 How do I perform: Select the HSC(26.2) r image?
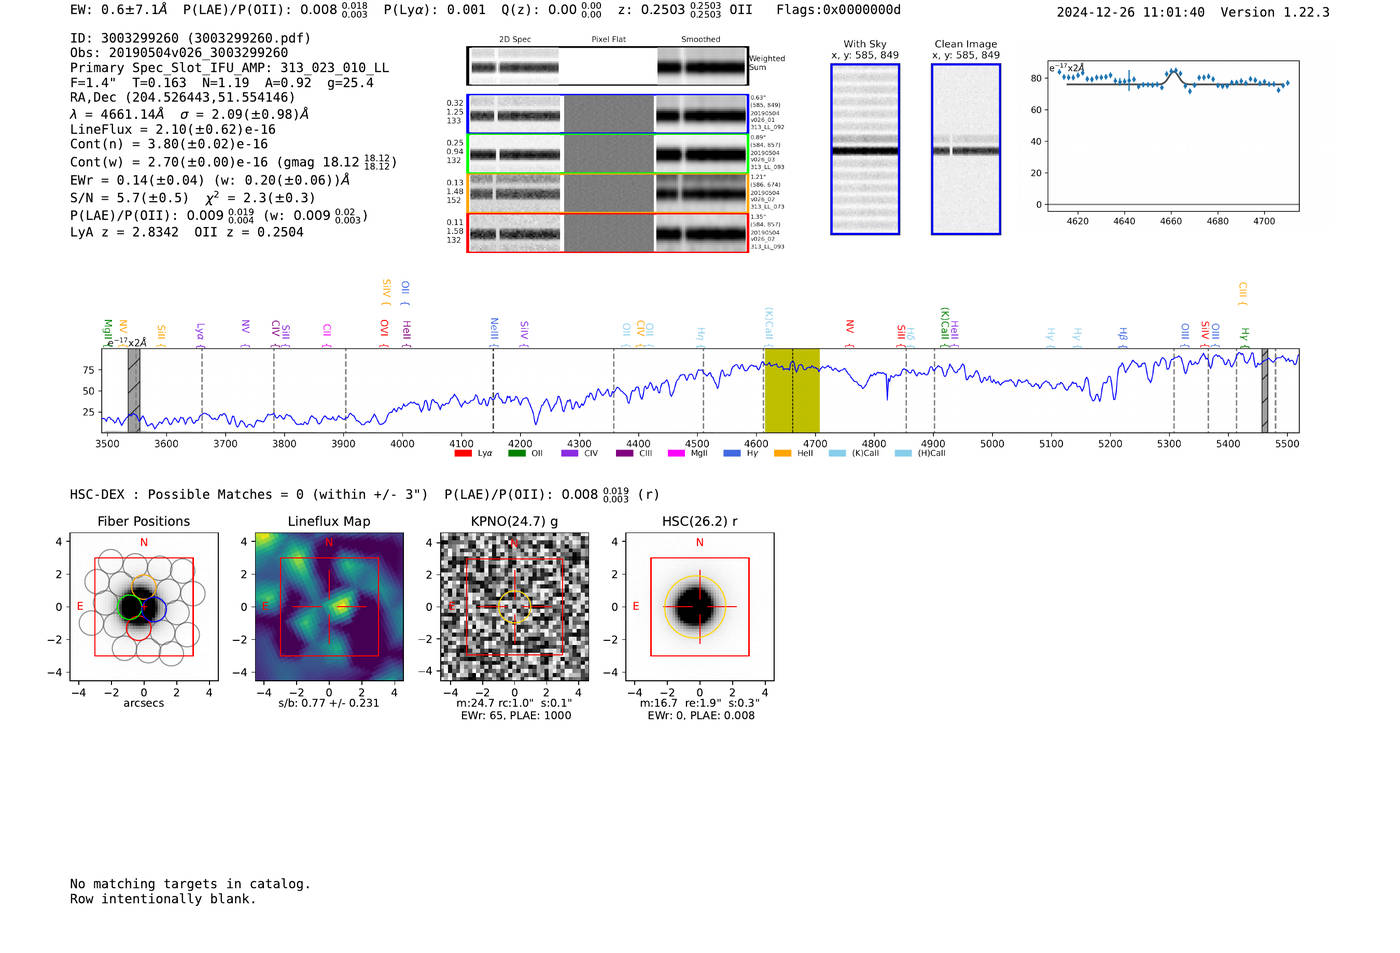click(700, 606)
